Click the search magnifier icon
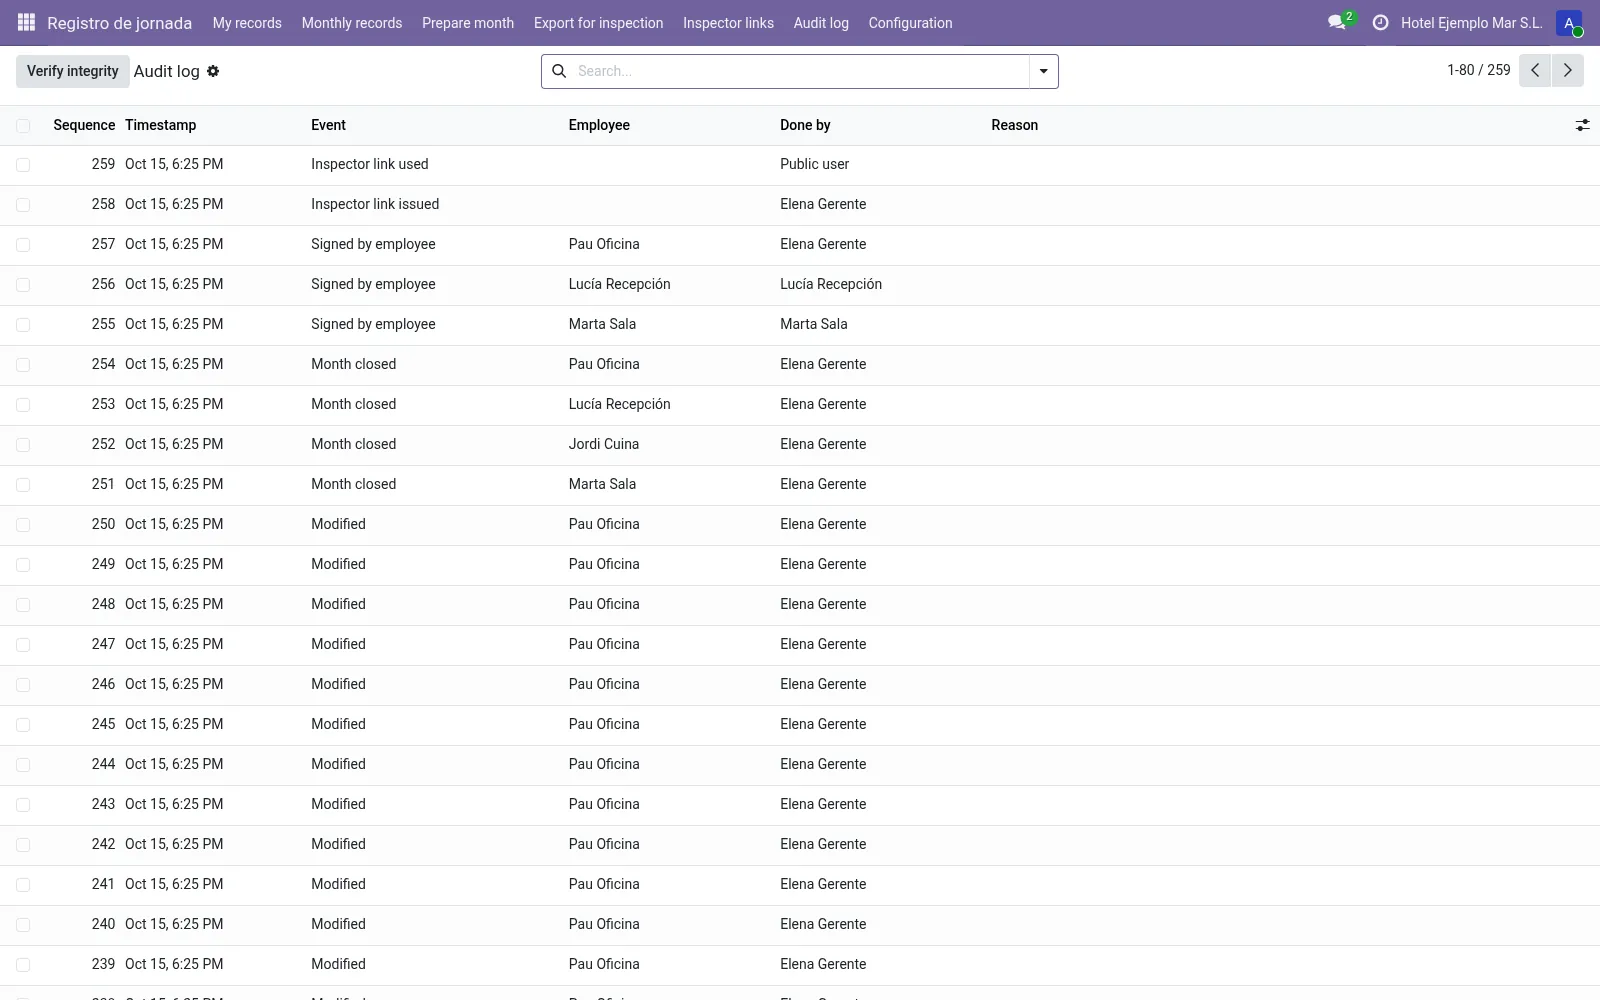Screen dimensions: 1600x1000 click(x=559, y=71)
